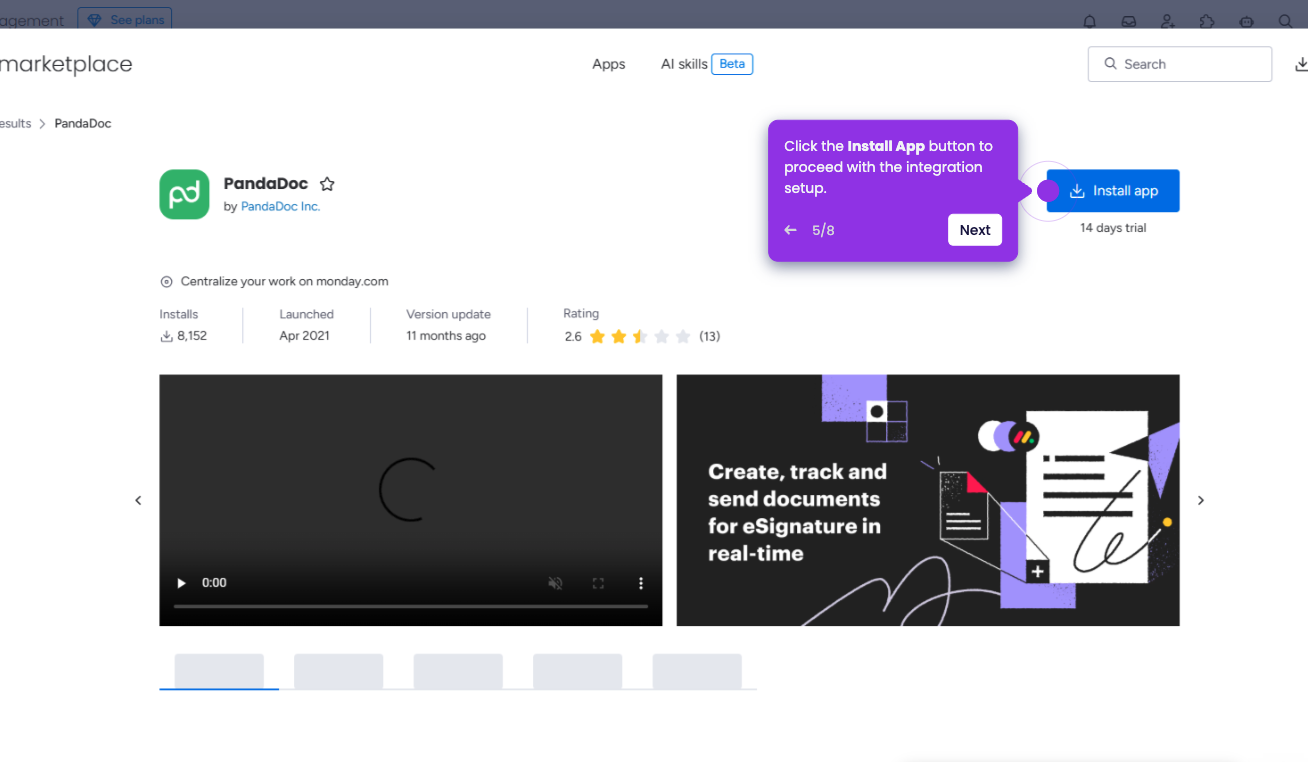Open the notifications bell icon
Viewport: 1308px width, 762px height.
[1090, 21]
